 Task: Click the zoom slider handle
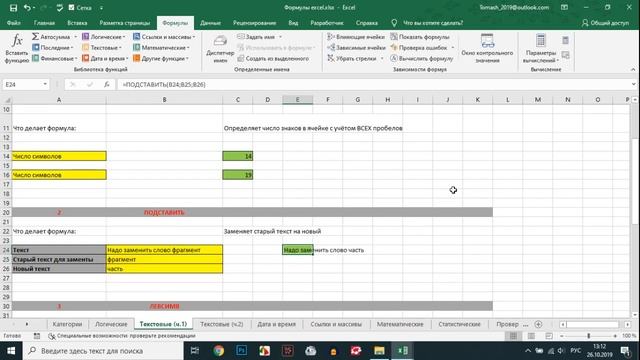589,336
